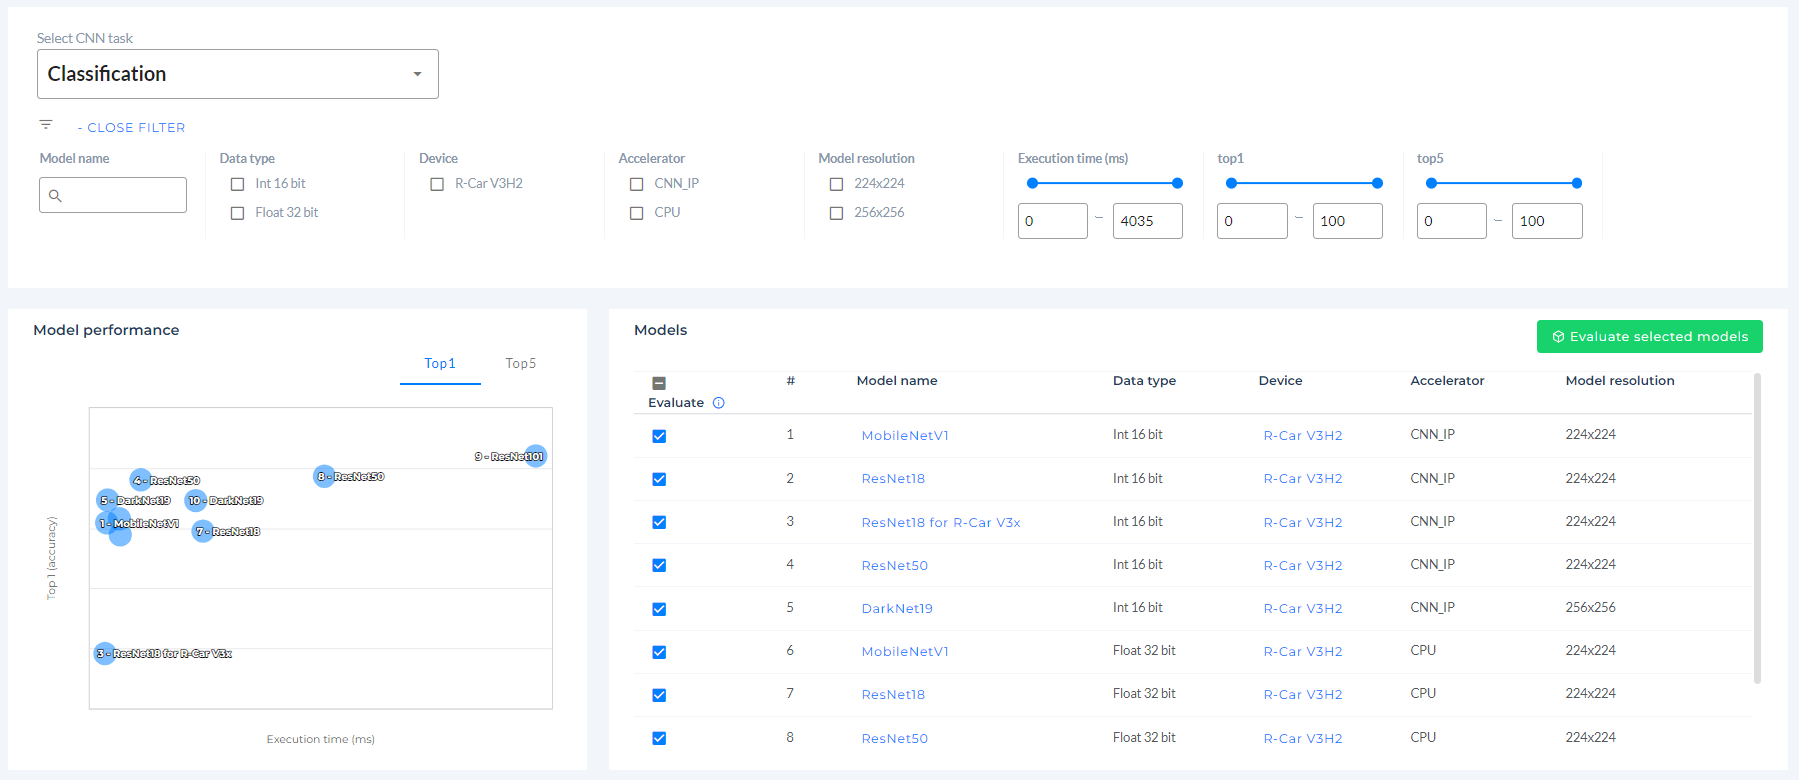Click Execution time slider left handle

click(1033, 183)
